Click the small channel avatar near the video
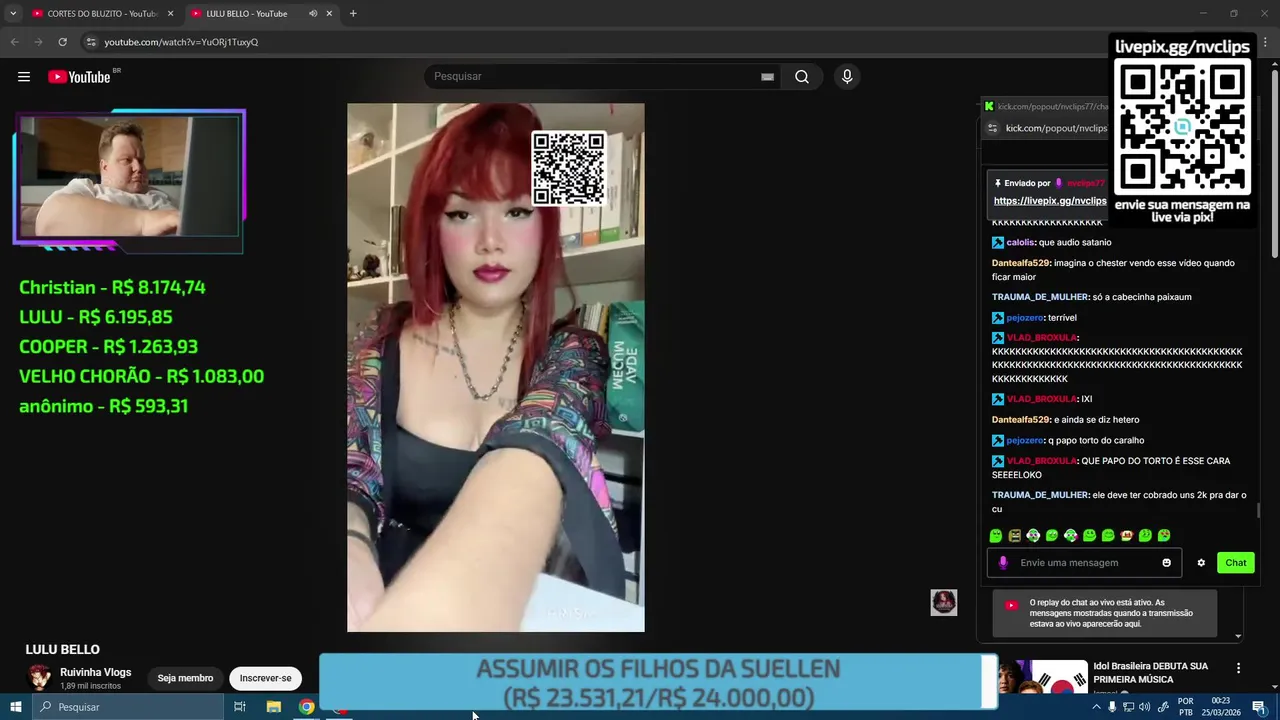 tap(944, 602)
